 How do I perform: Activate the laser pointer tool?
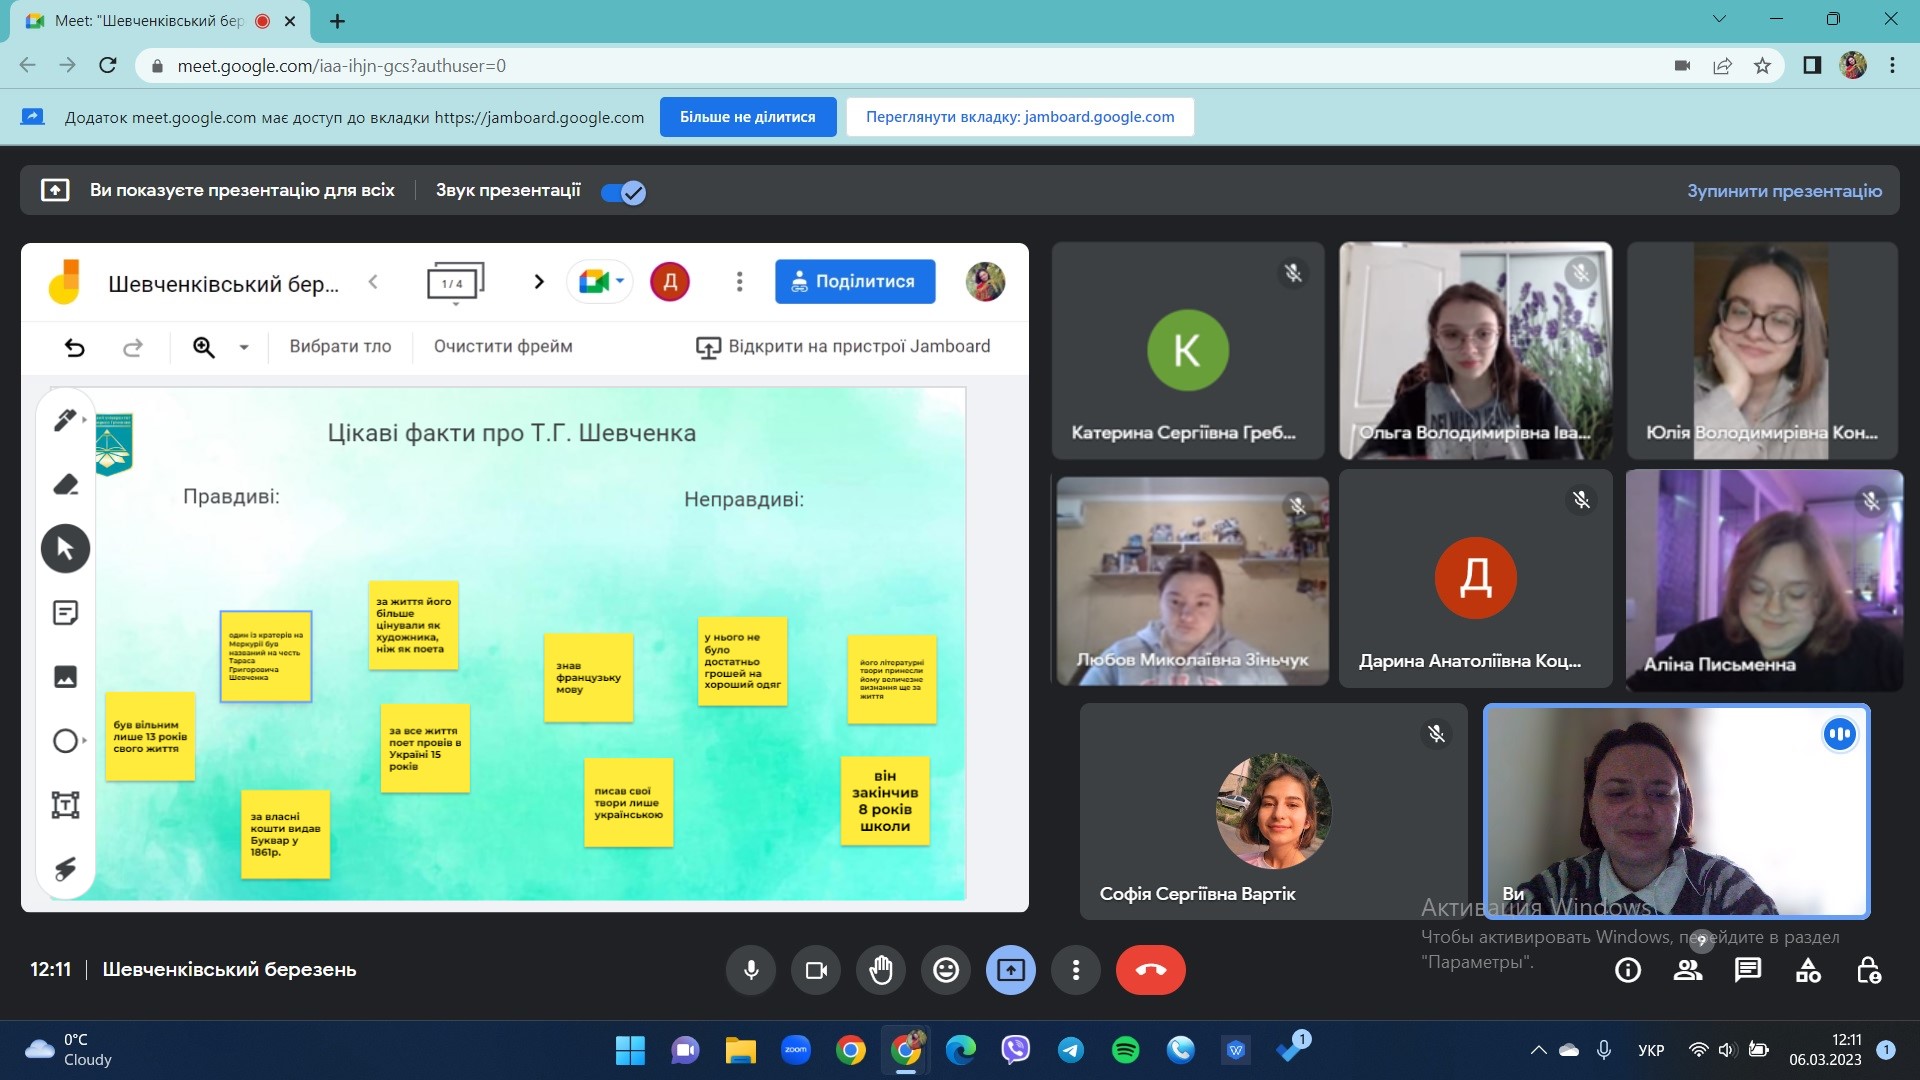pos(65,868)
